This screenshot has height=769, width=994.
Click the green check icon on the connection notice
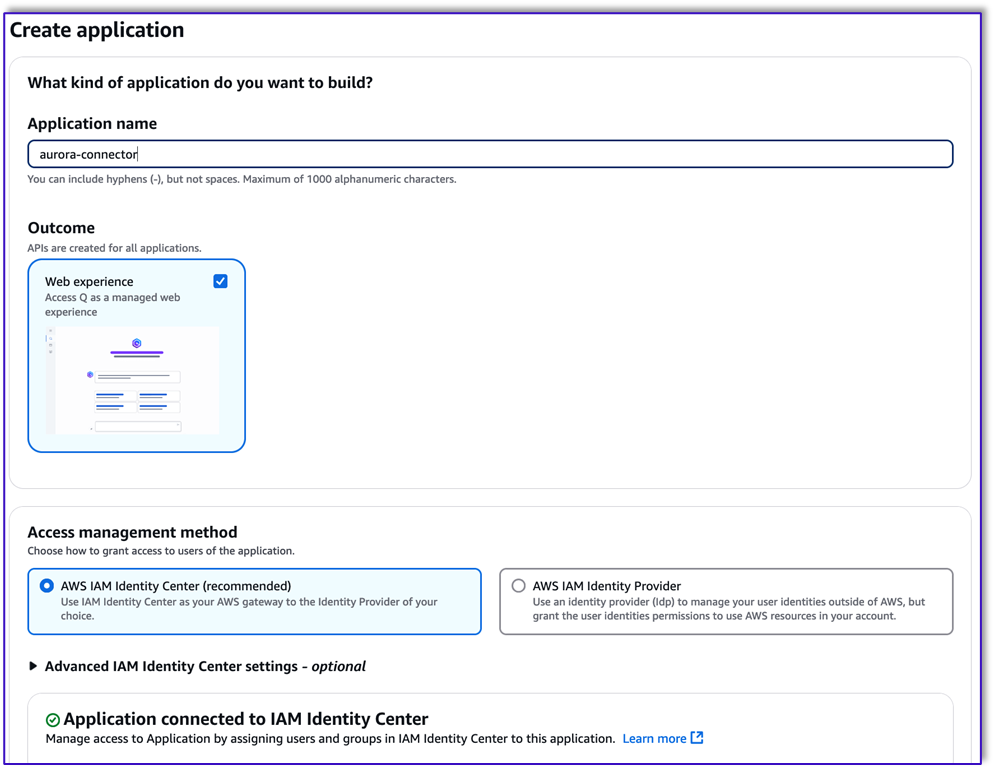point(51,718)
